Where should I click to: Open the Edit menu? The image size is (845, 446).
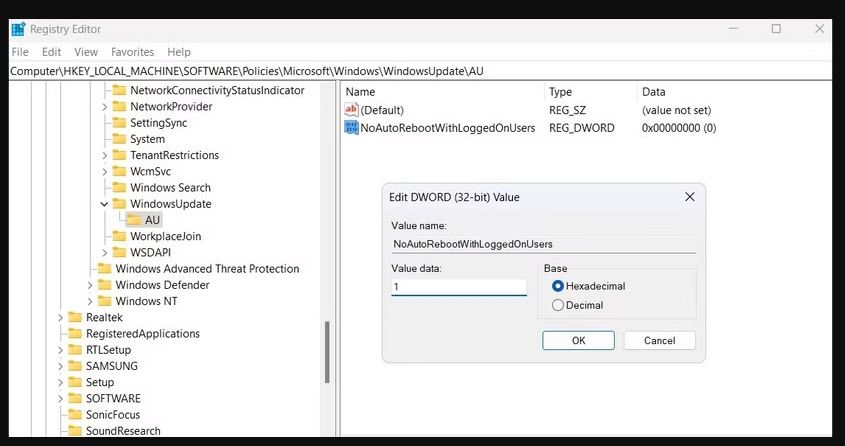tap(52, 52)
